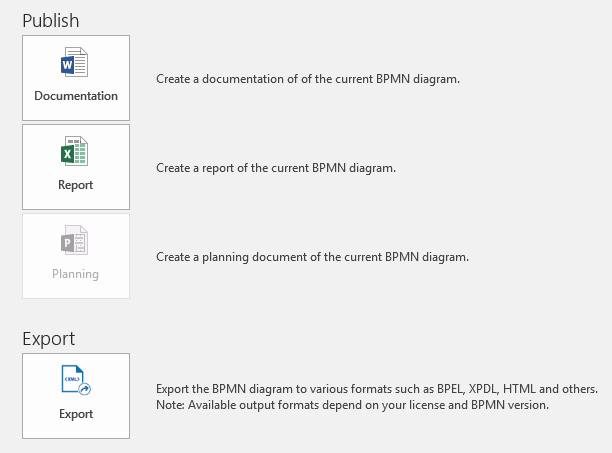Click the Excel spreadsheet icon for Report
This screenshot has width=612, height=453.
coord(75,151)
